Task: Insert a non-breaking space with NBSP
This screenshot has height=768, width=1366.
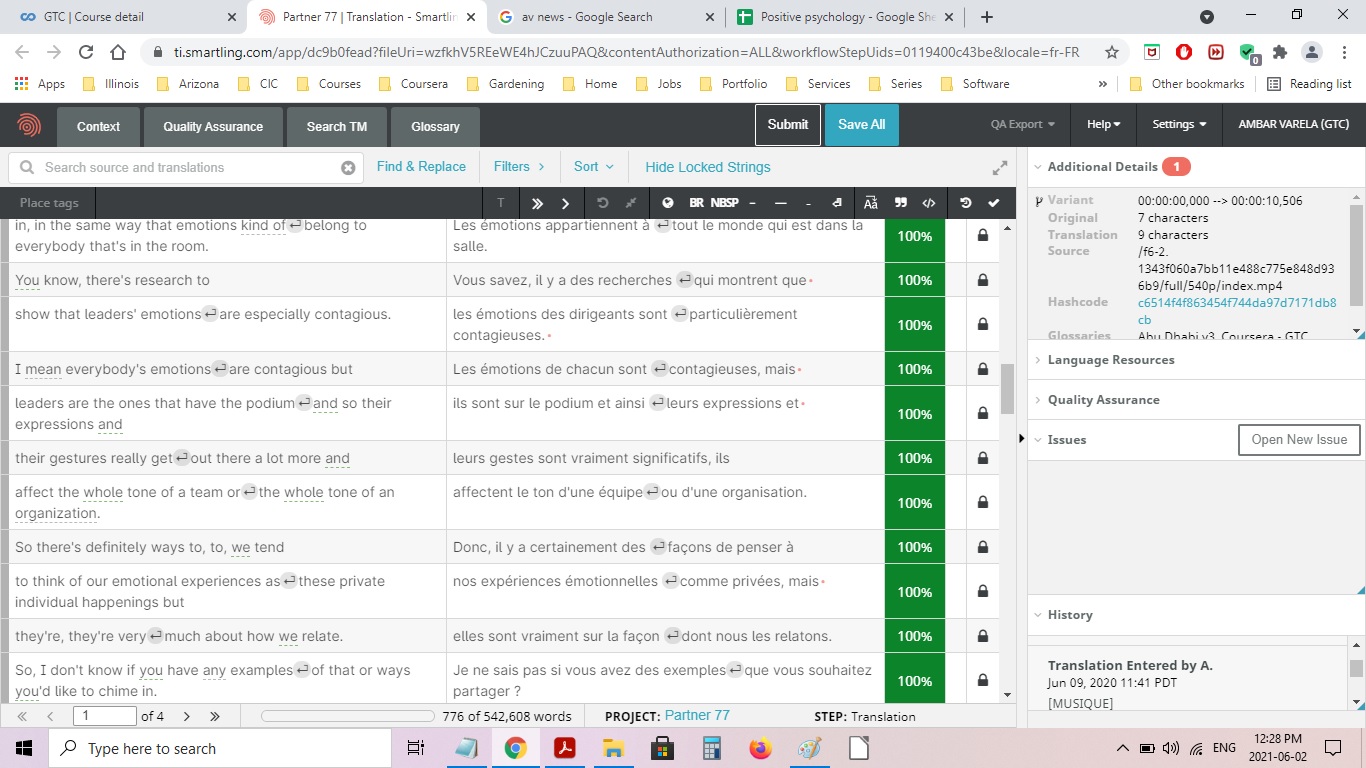Action: pyautogui.click(x=725, y=203)
